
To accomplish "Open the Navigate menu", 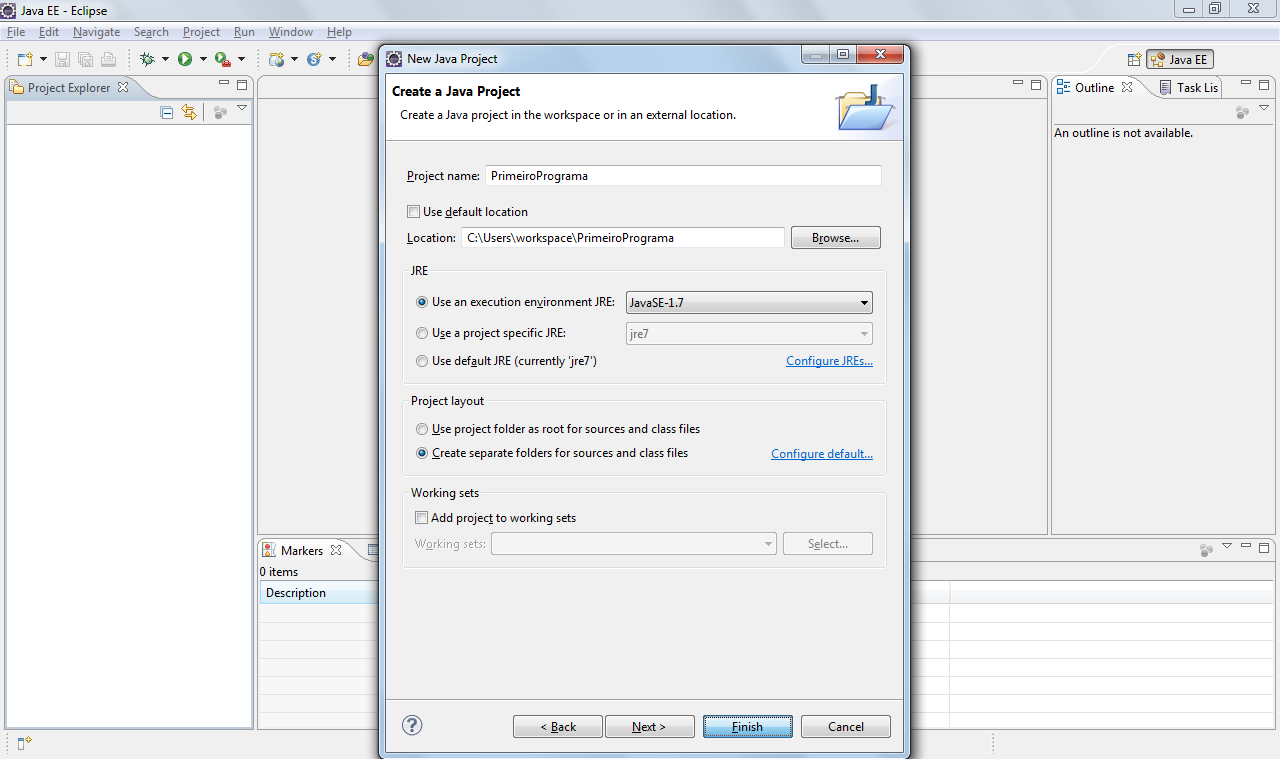I will (x=96, y=32).
